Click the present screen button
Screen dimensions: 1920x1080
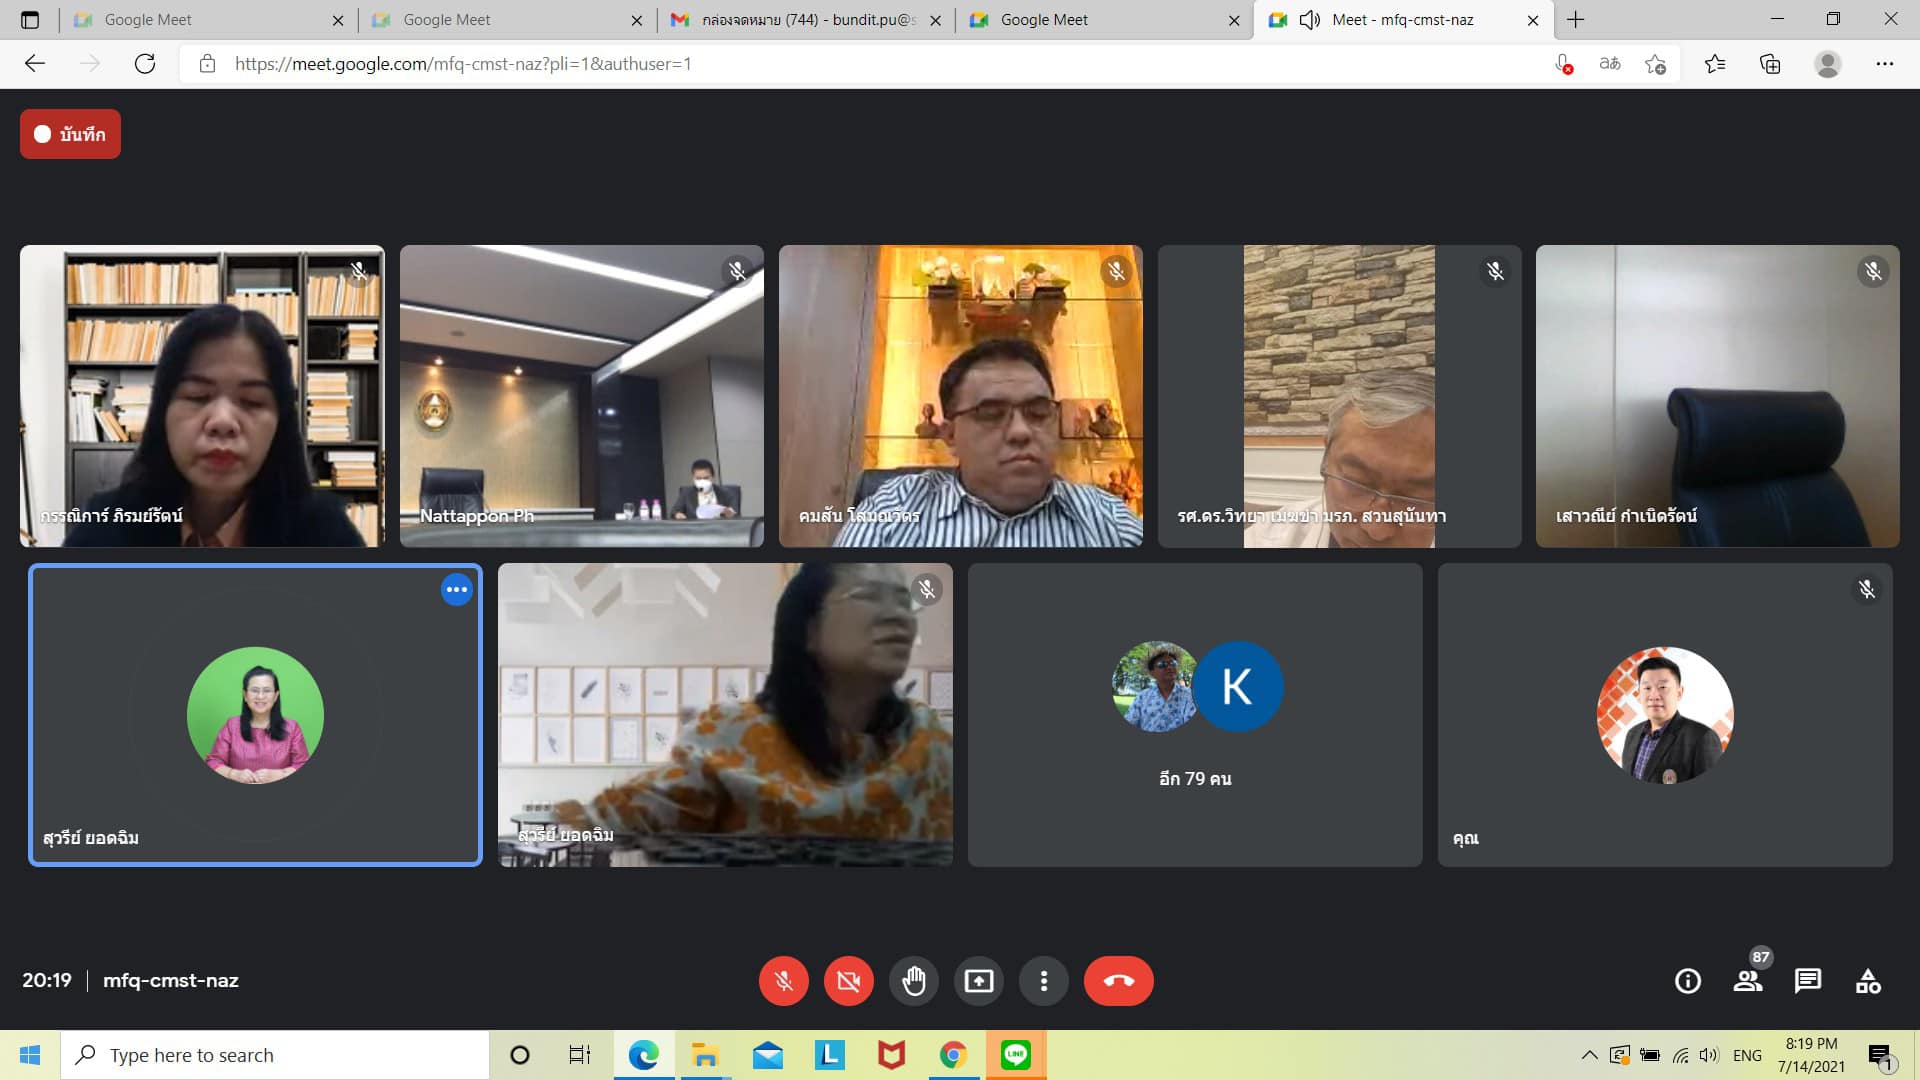(x=978, y=981)
